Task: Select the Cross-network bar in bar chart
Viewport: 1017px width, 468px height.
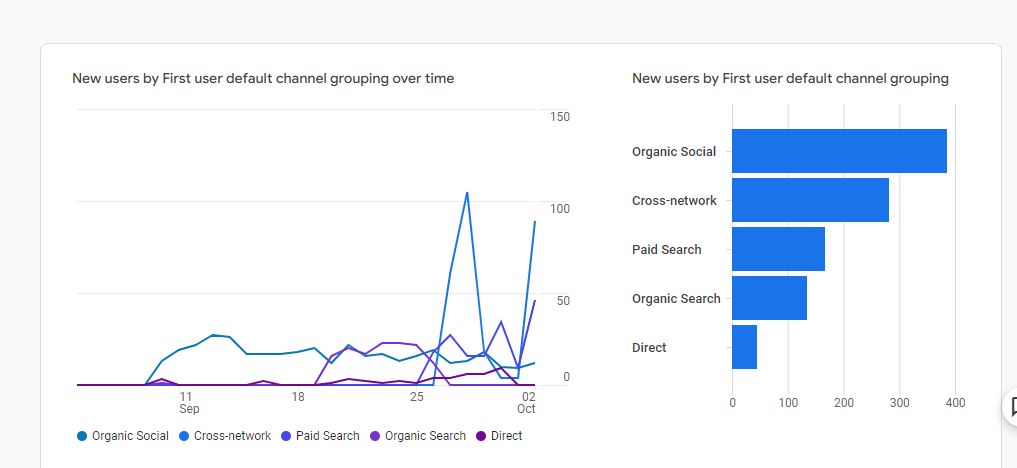Action: [810, 200]
